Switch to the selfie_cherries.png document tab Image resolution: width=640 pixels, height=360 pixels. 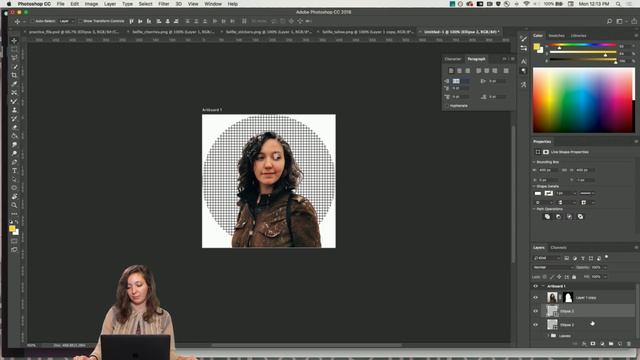point(173,32)
